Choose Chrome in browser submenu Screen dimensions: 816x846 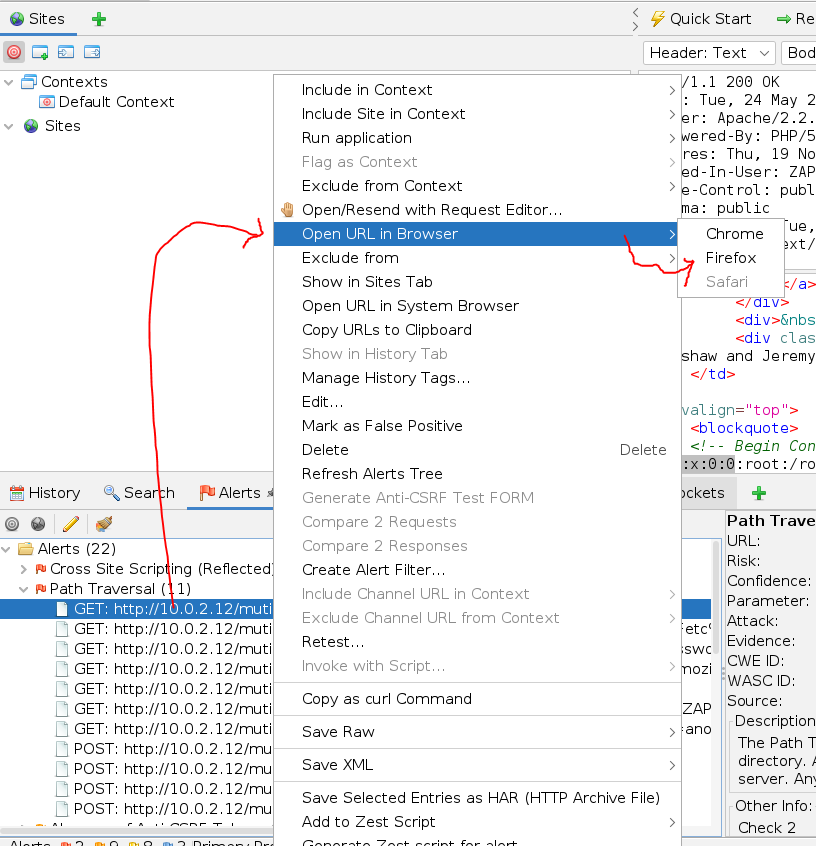tap(731, 234)
